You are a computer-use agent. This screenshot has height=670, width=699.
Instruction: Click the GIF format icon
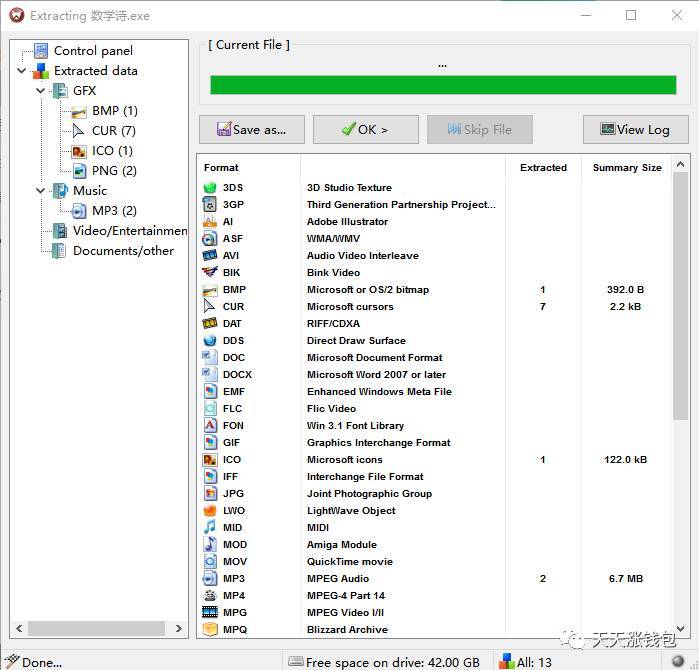210,443
